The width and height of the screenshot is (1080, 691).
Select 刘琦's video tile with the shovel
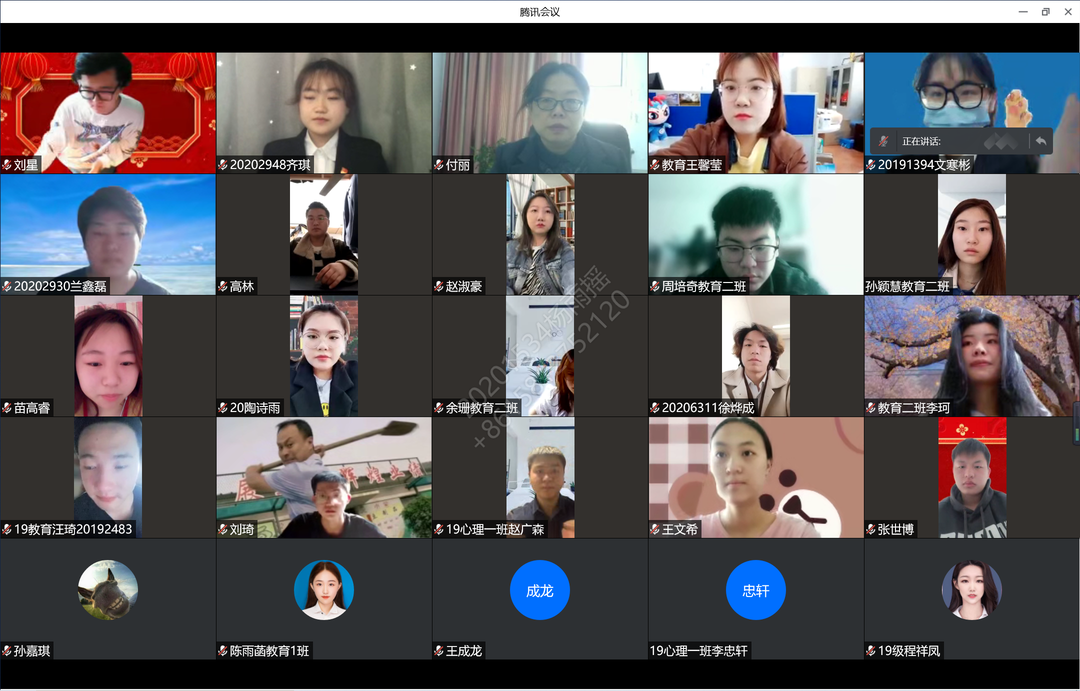click(x=324, y=475)
